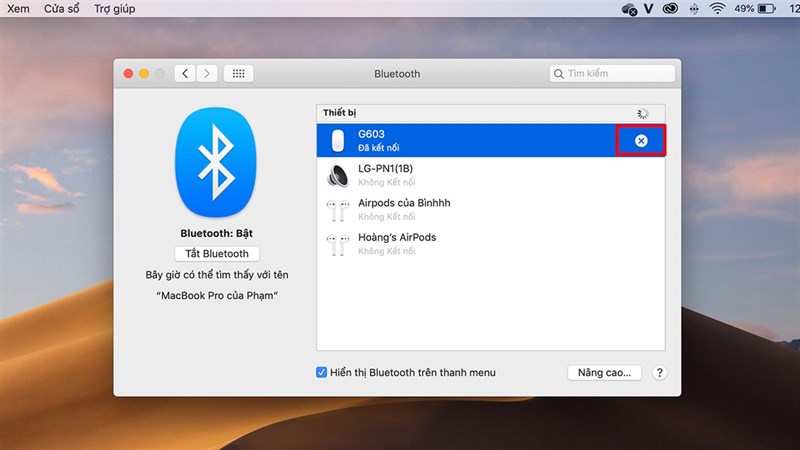Open the Trợ giúp menu

click(115, 9)
